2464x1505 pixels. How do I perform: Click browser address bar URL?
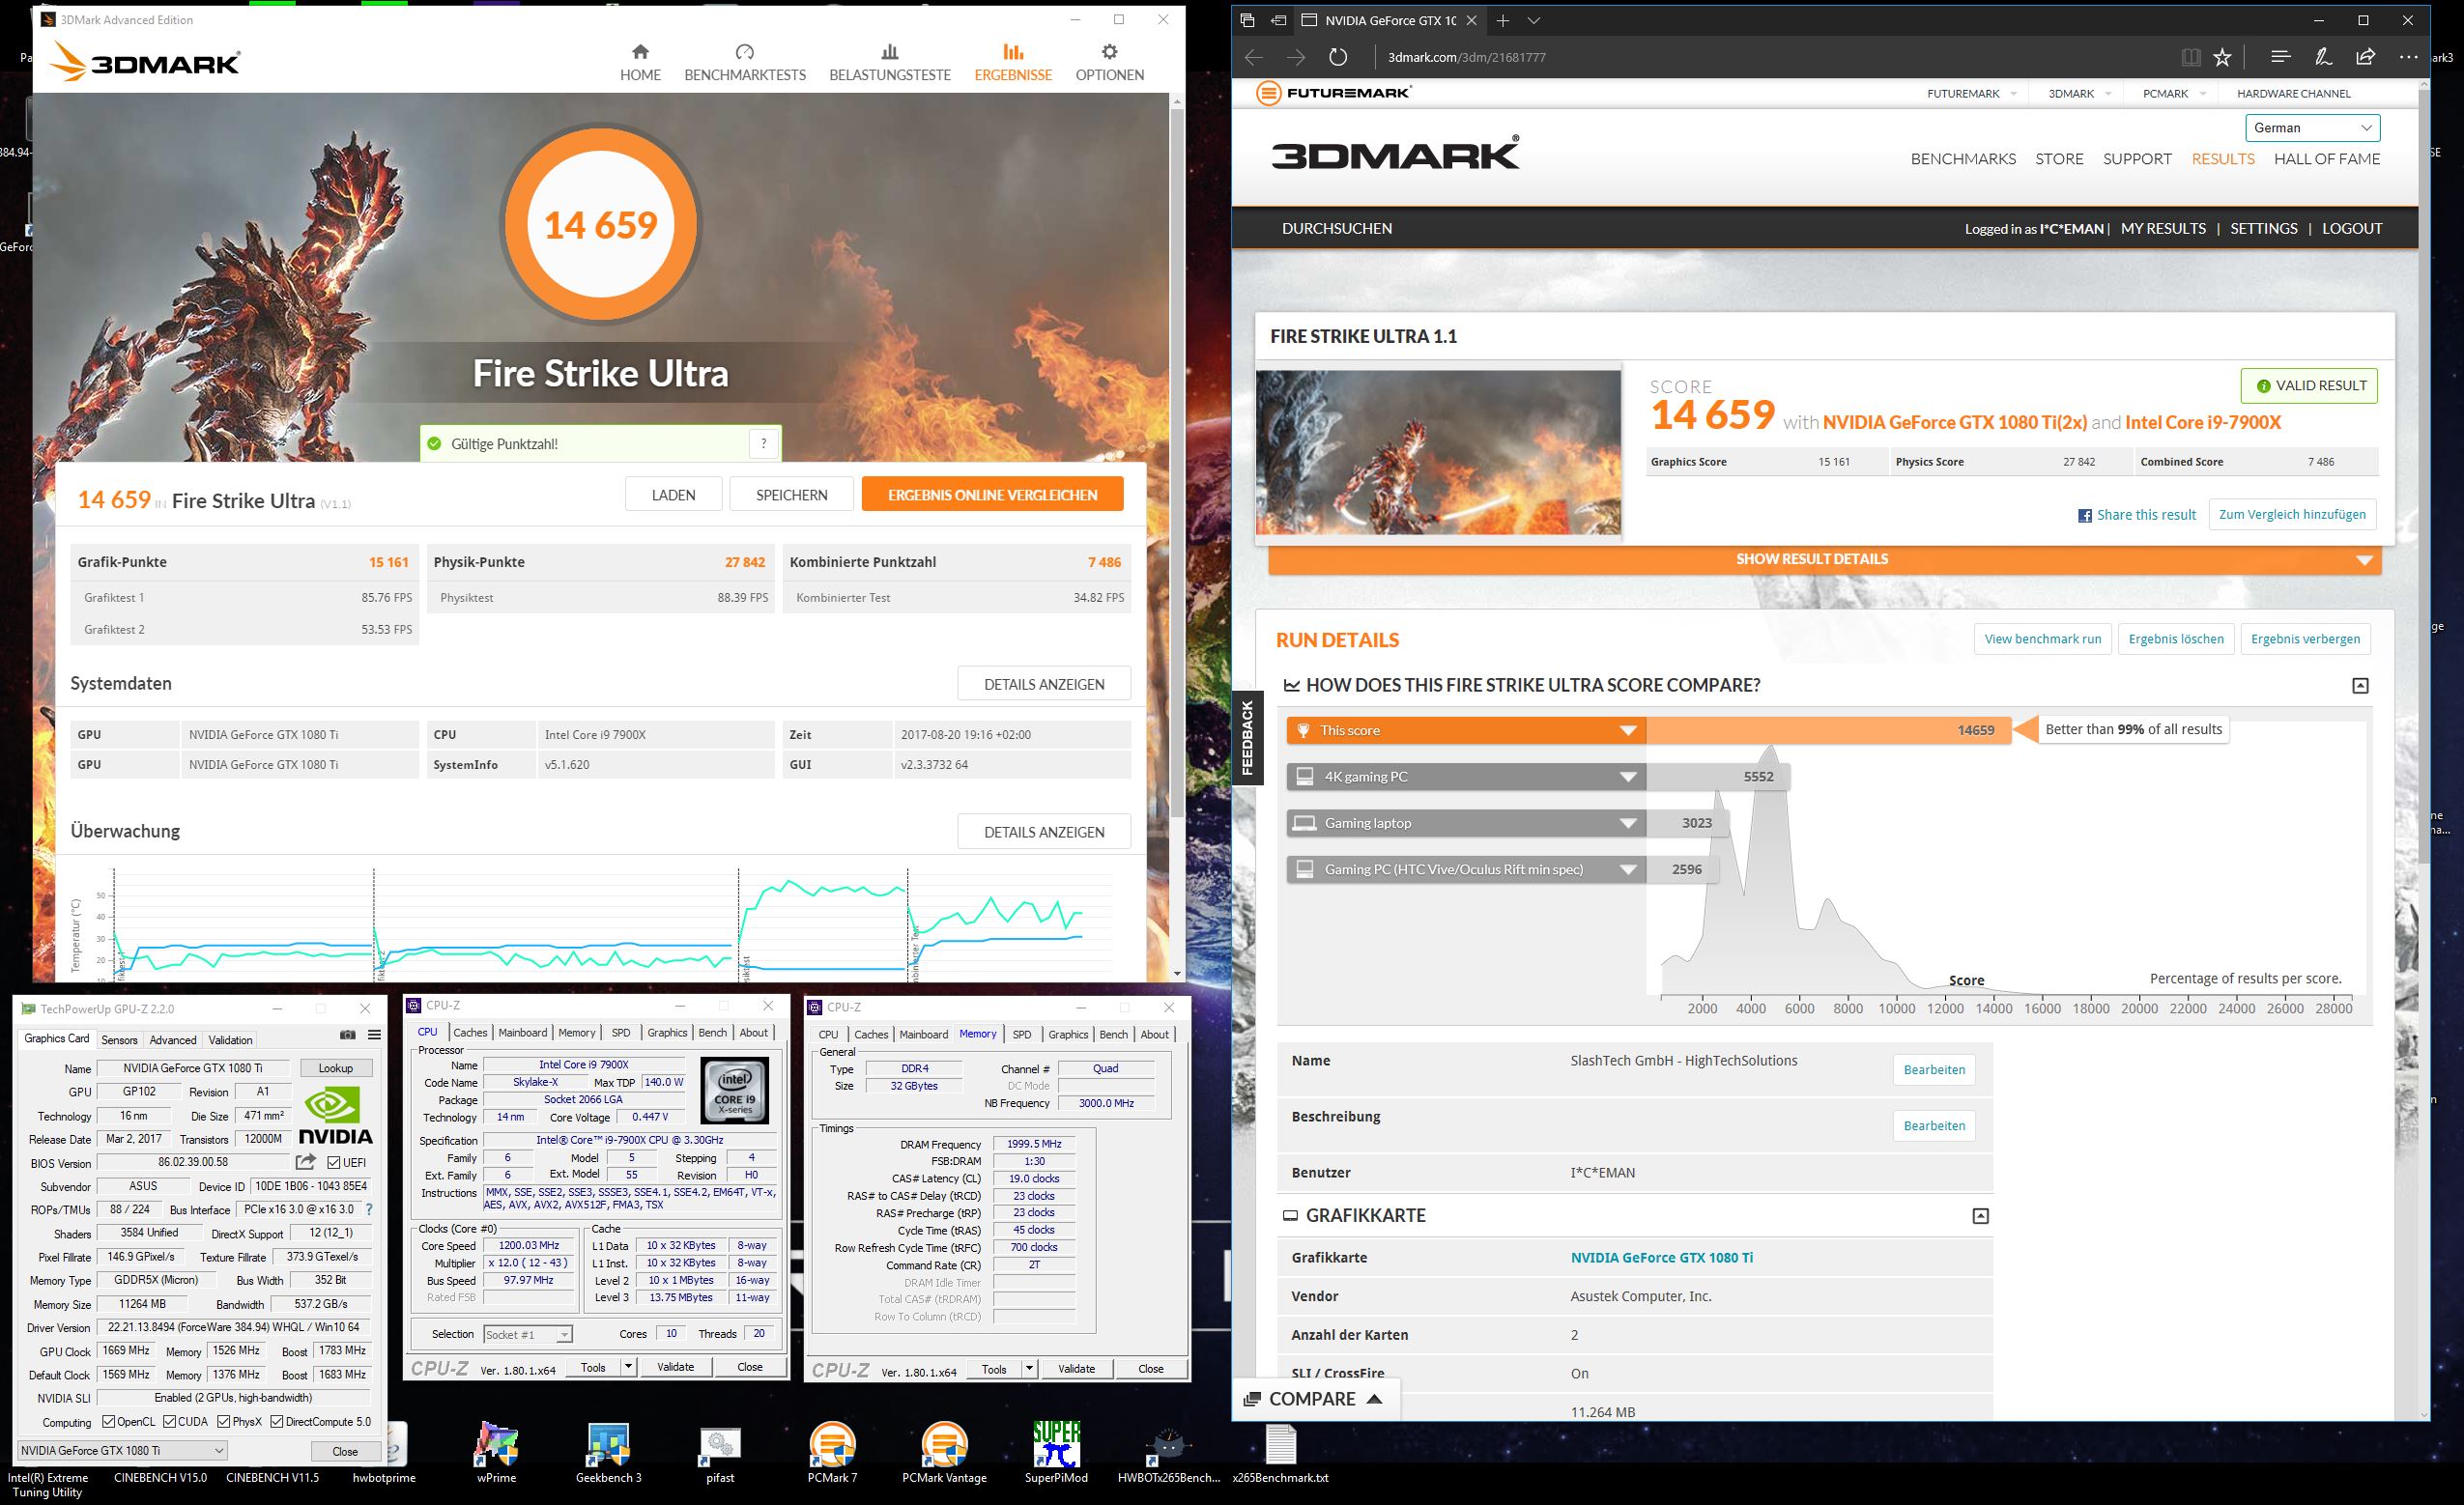coord(1466,57)
